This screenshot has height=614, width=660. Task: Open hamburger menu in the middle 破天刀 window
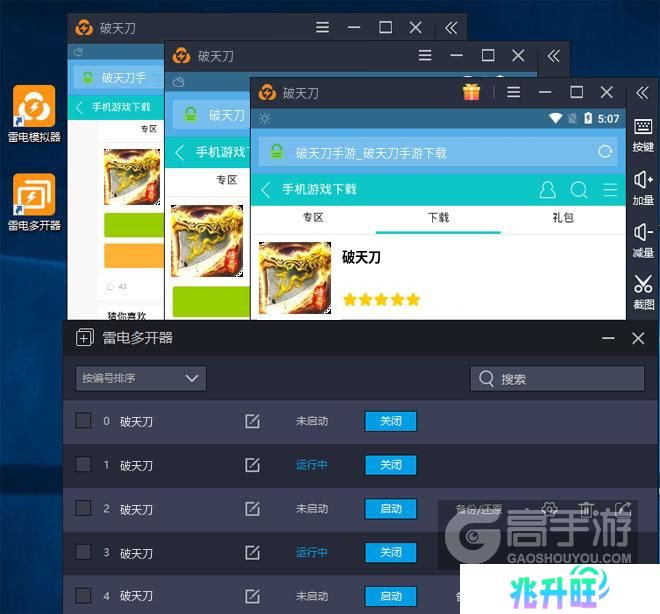tap(425, 56)
